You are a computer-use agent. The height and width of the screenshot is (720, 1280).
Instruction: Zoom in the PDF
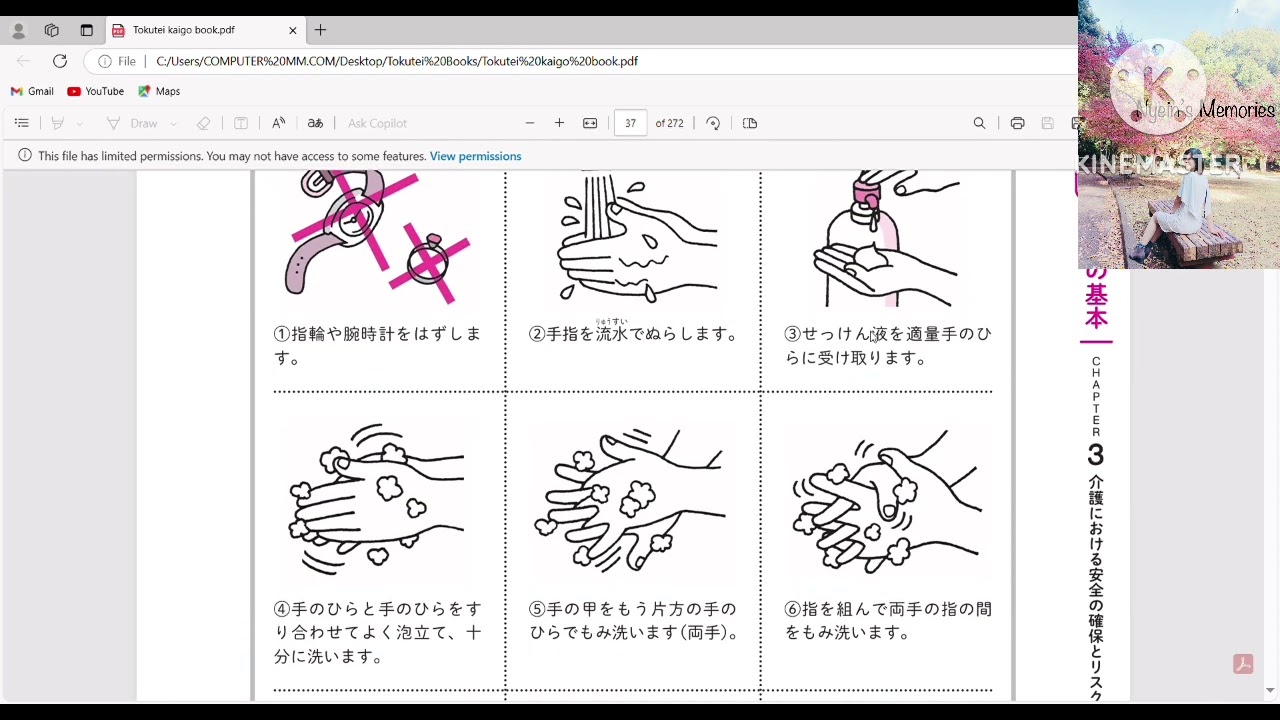[x=559, y=123]
